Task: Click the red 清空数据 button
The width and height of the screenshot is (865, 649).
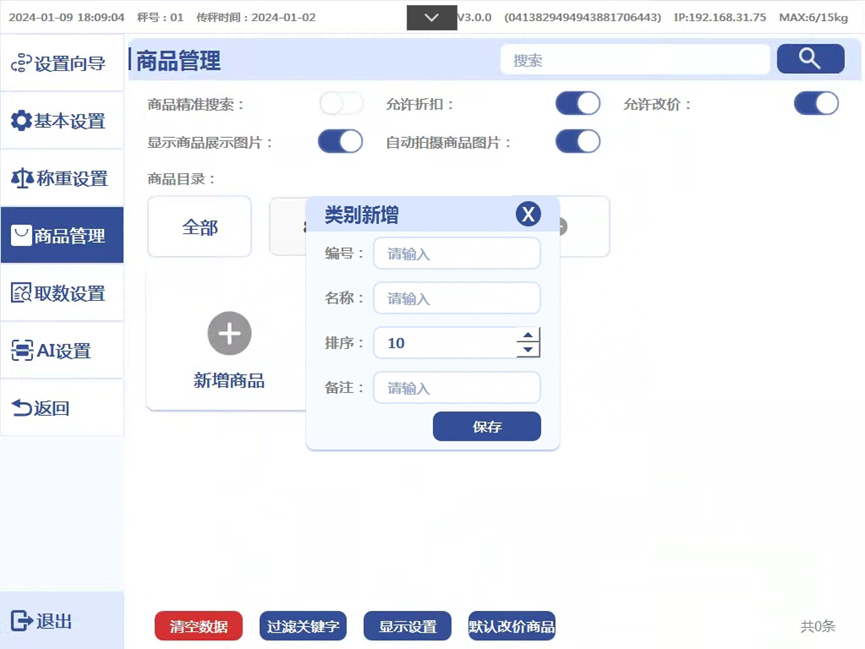Action: tap(198, 626)
